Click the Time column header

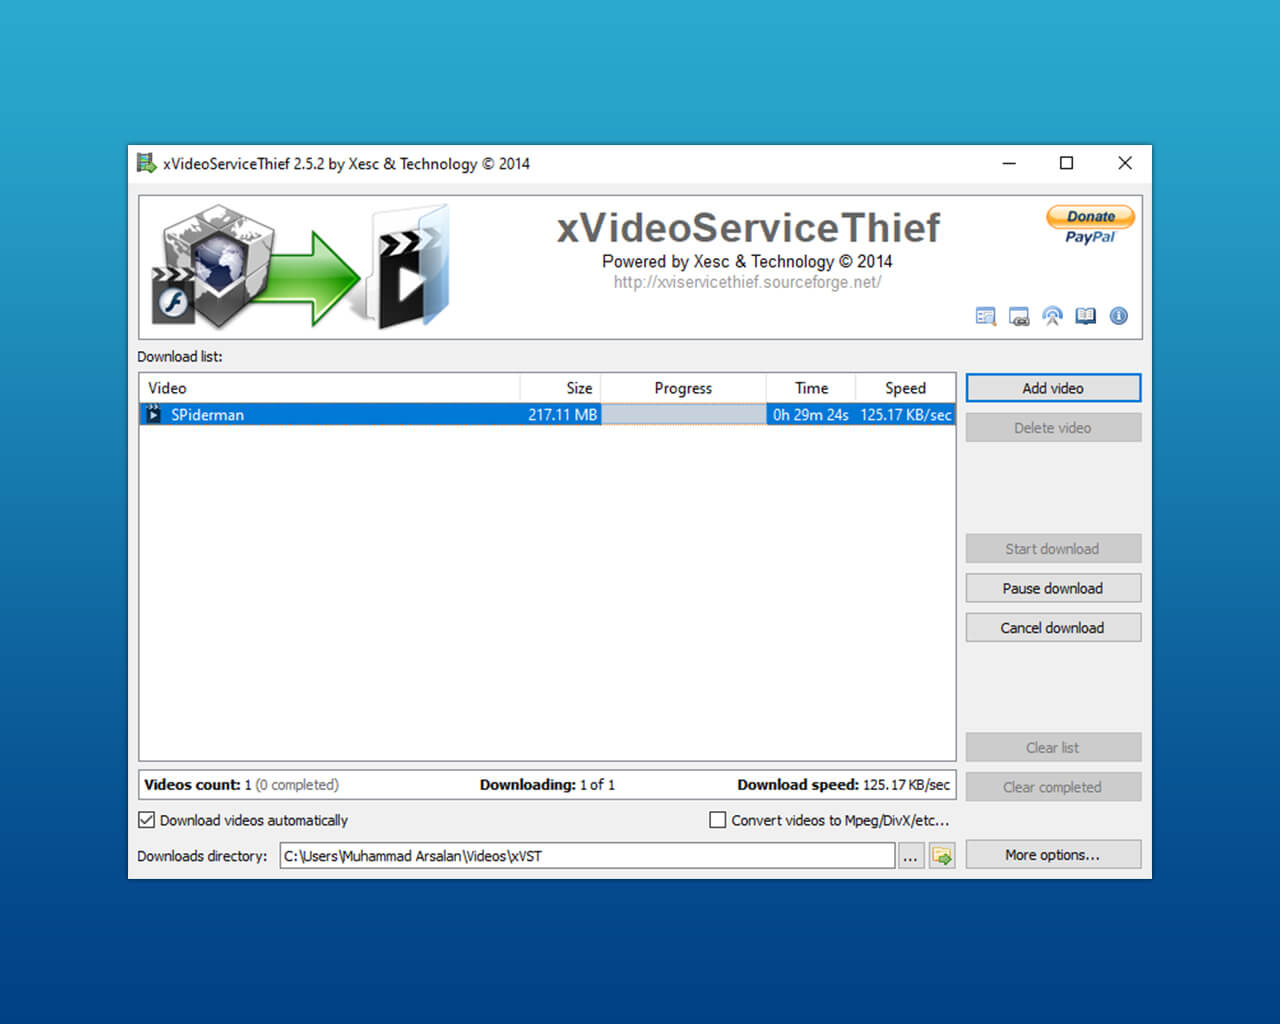coord(811,388)
